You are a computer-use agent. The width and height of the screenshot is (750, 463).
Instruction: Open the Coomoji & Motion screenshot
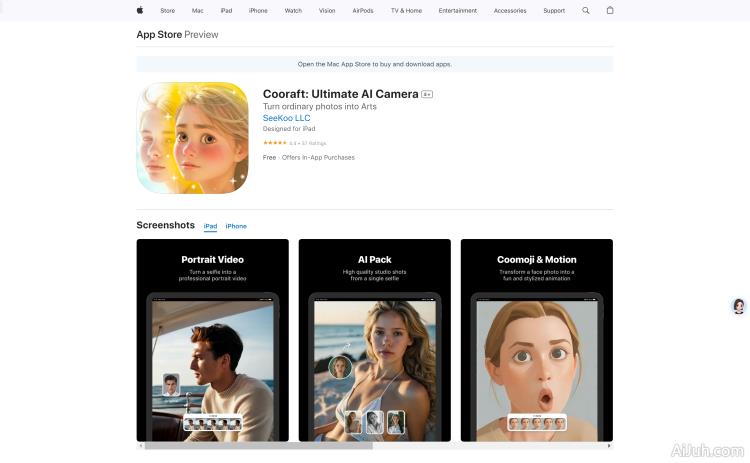tap(536, 340)
